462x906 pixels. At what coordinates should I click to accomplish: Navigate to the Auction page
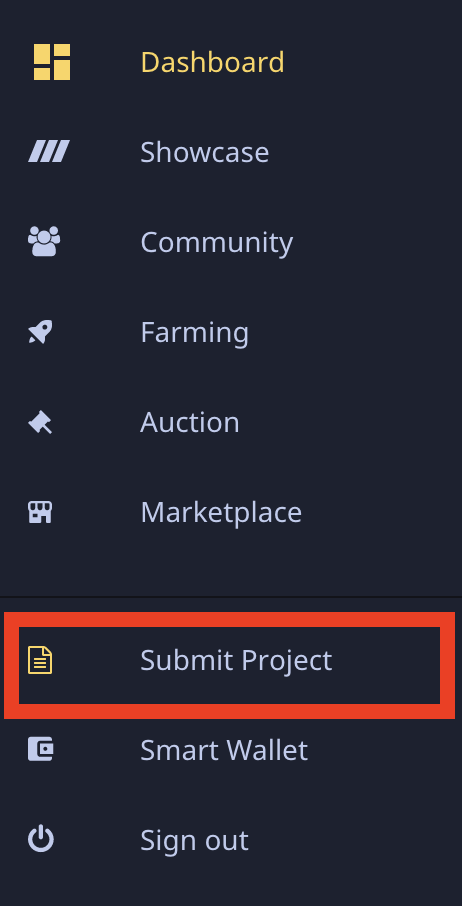tap(190, 422)
